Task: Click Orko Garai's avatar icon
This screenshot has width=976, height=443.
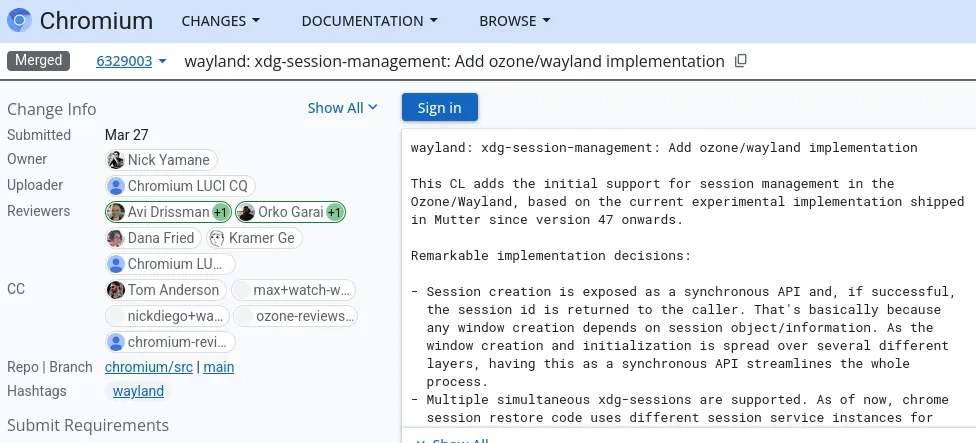Action: coord(246,212)
